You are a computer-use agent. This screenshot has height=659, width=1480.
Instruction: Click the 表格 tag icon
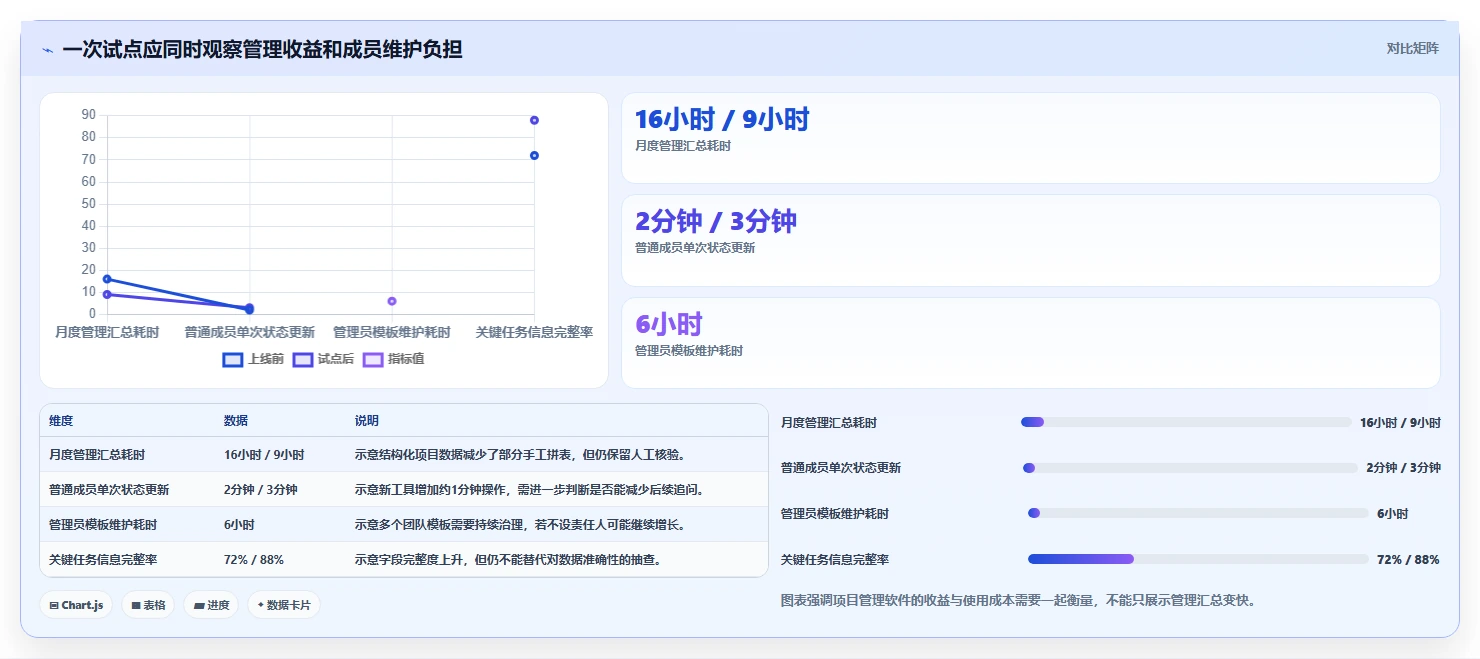click(x=135, y=606)
